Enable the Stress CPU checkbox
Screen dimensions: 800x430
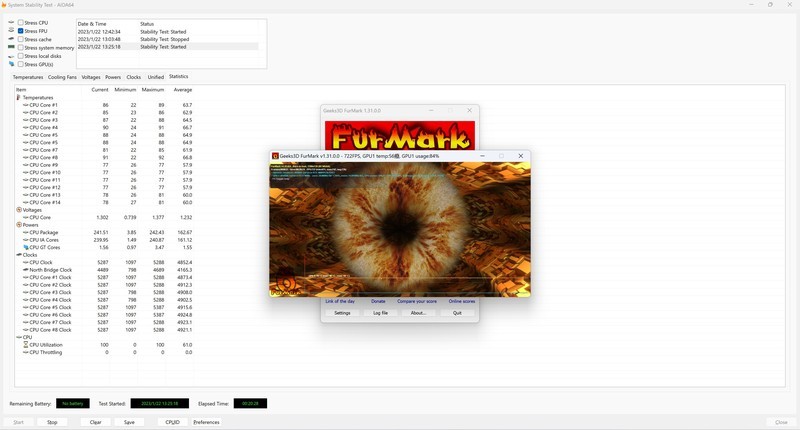pyautogui.click(x=20, y=22)
